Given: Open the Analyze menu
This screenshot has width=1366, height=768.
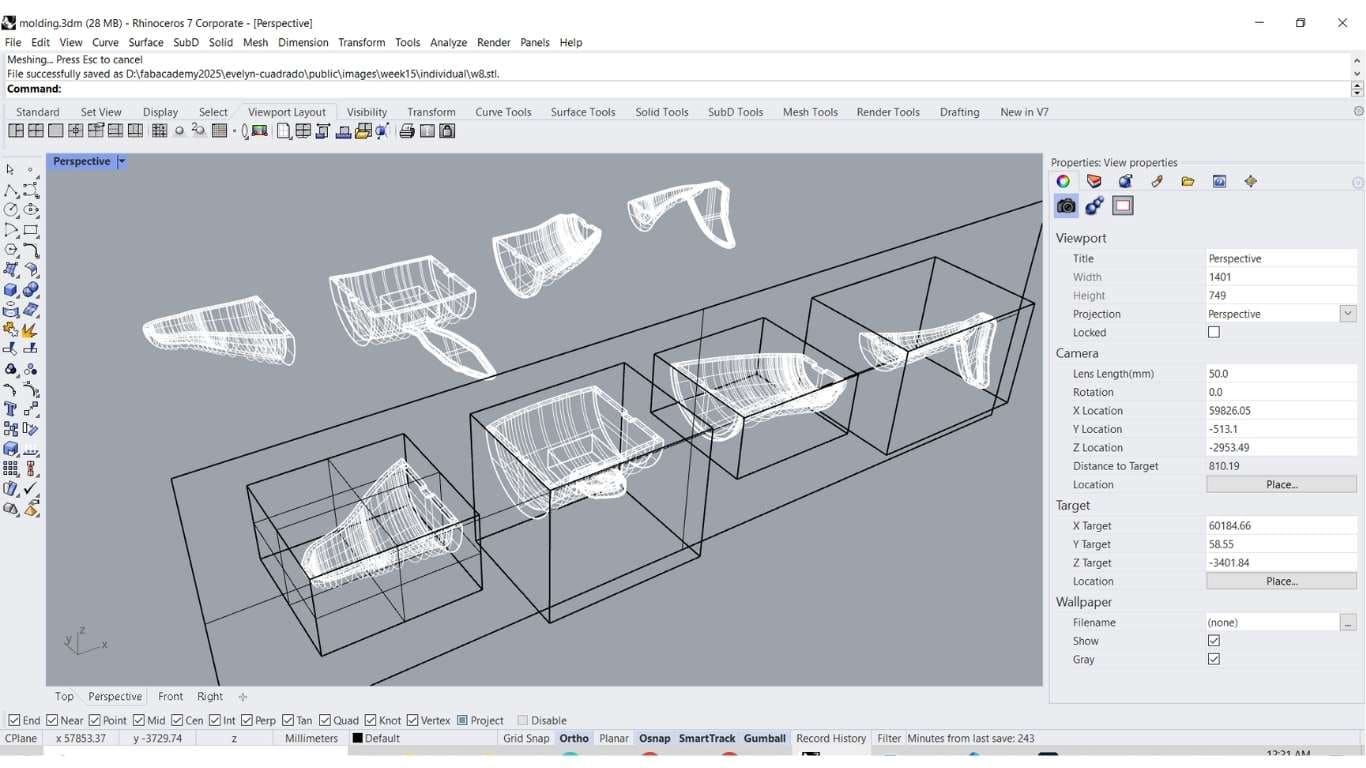Looking at the screenshot, I should pyautogui.click(x=449, y=42).
